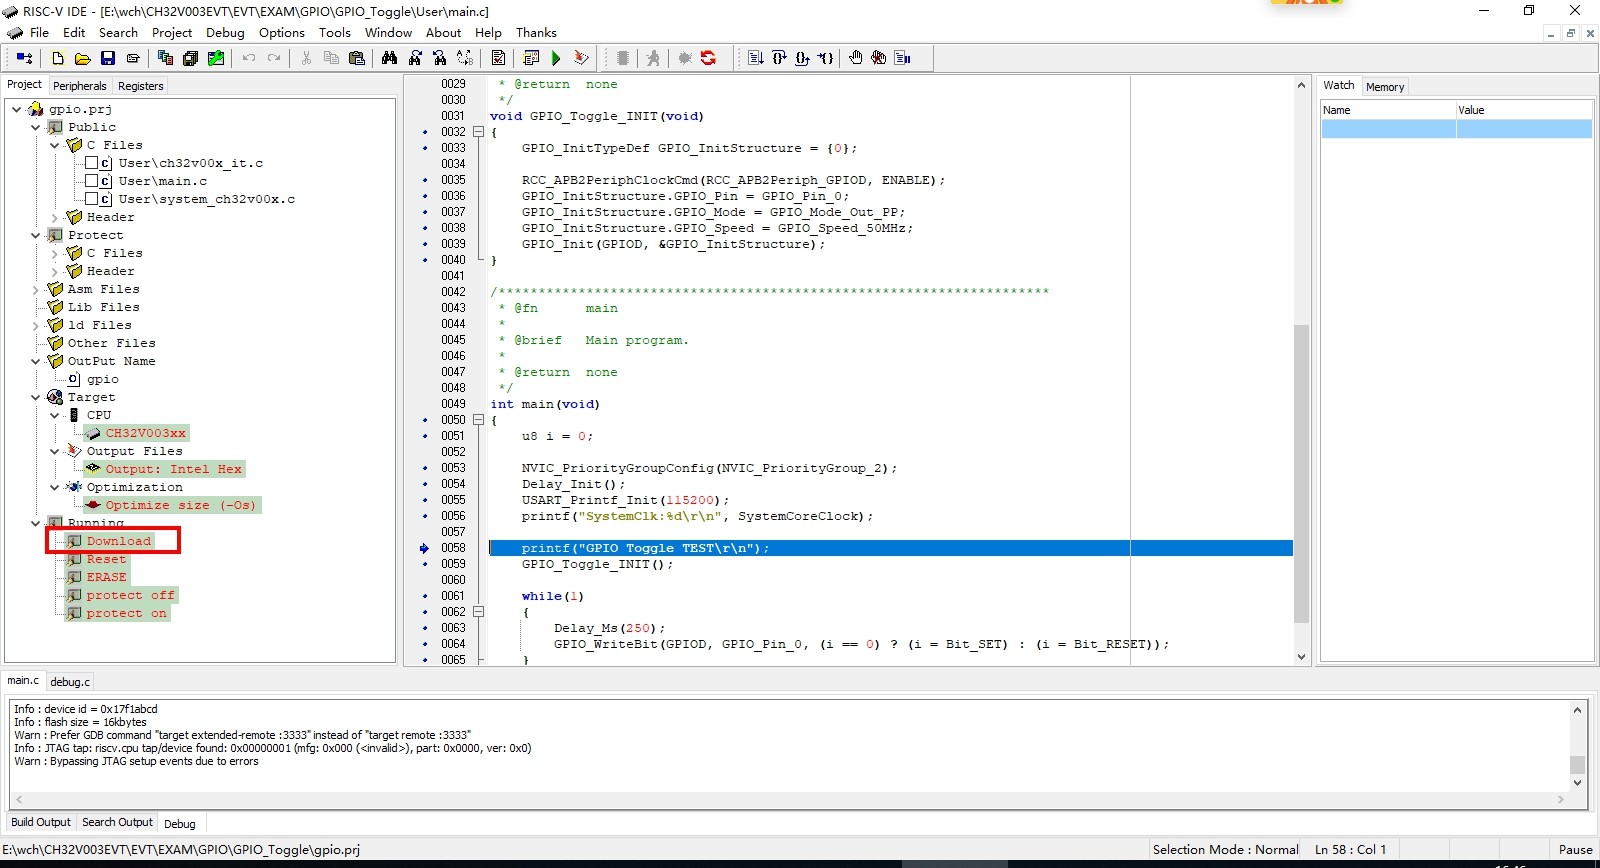
Task: Click the ERASE item under Running
Action: 106,577
